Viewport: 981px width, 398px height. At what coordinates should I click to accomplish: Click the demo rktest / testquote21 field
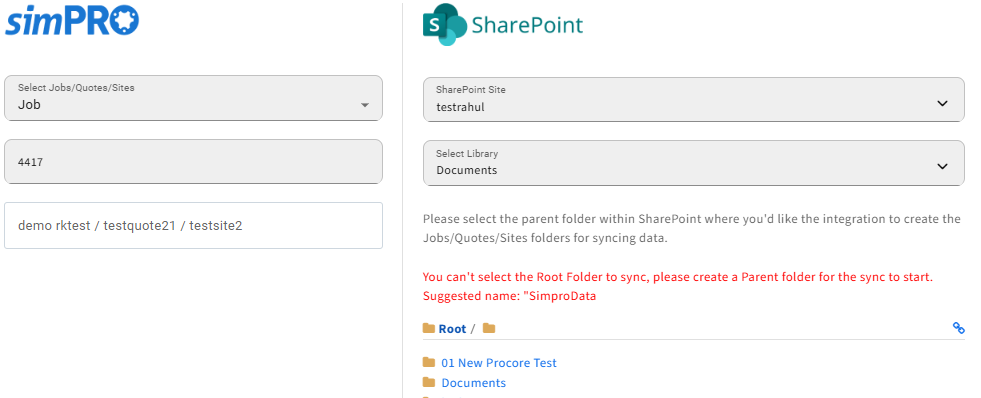coord(193,225)
